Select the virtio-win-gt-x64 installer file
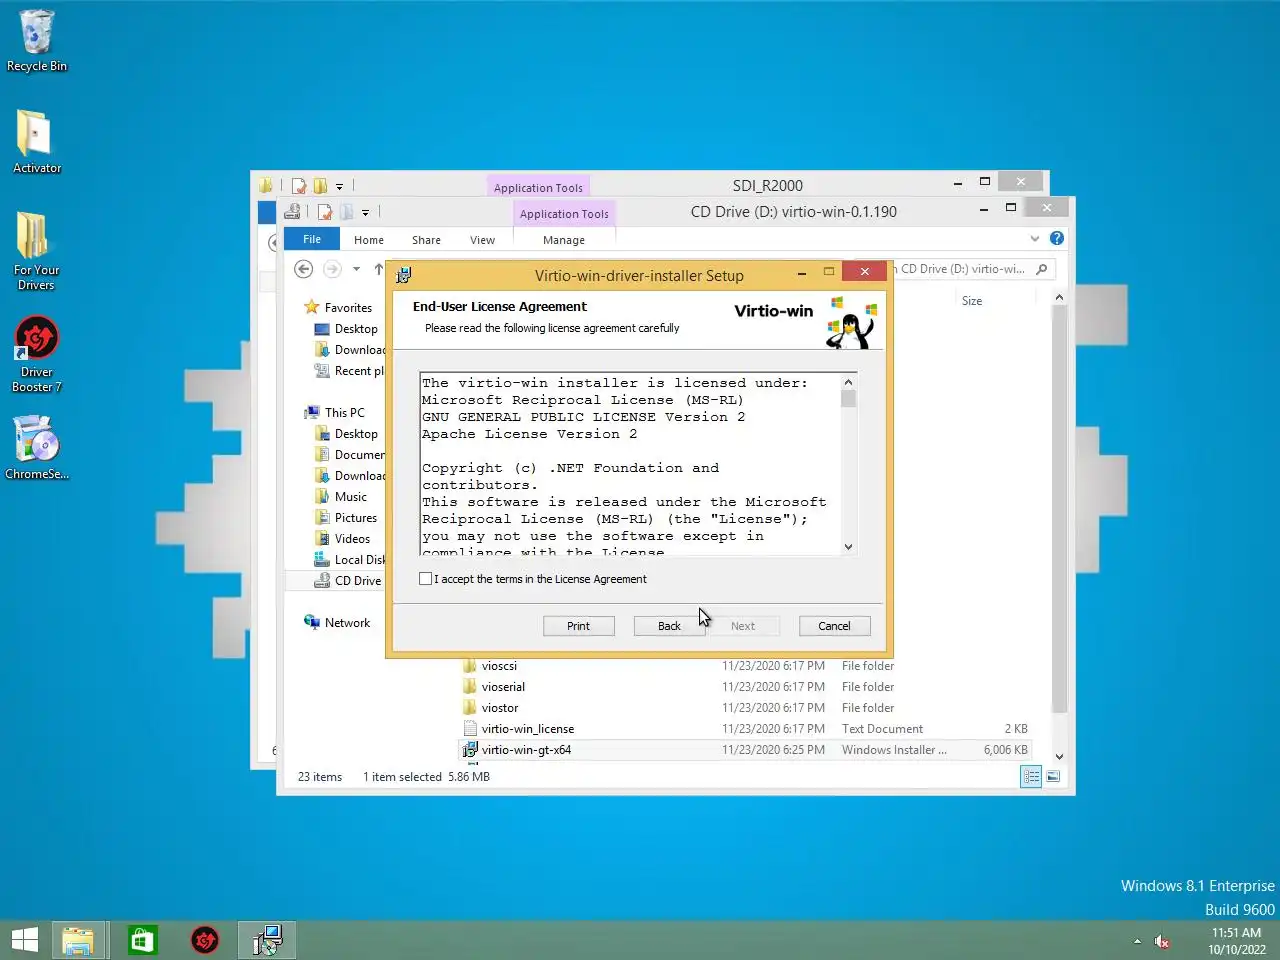1280x960 pixels. [526, 750]
